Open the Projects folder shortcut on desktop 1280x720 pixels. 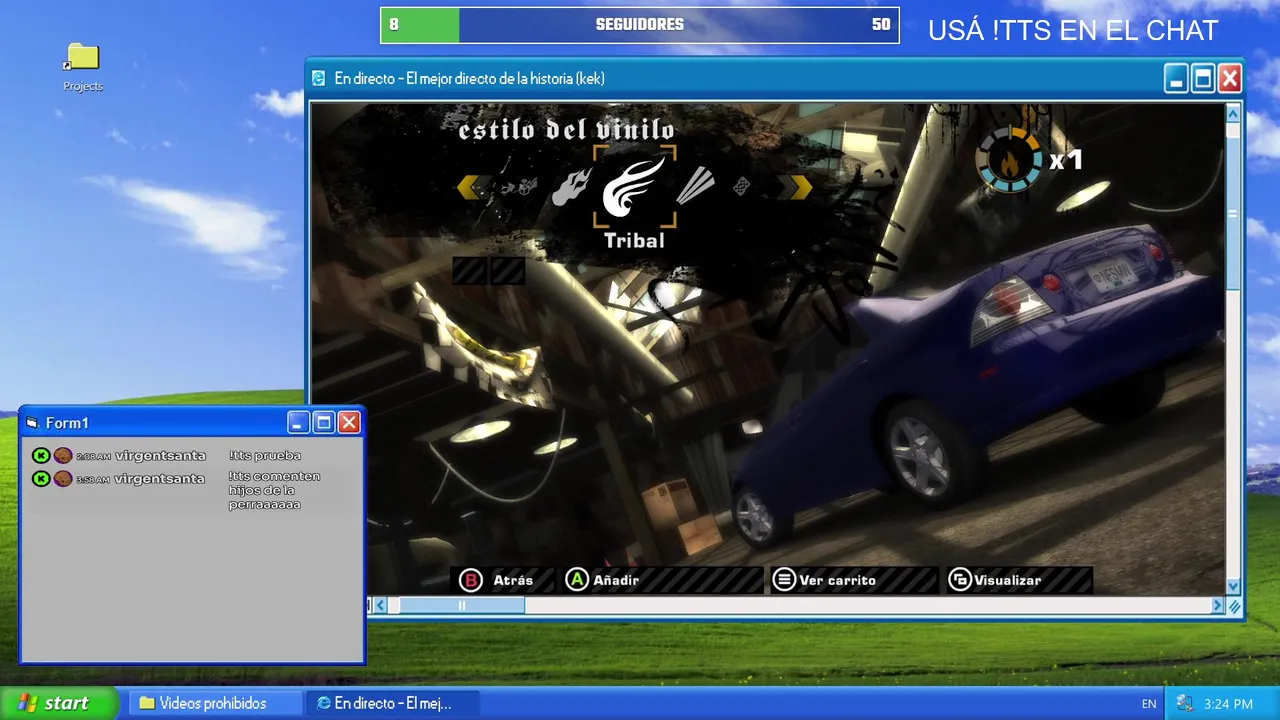pos(83,68)
